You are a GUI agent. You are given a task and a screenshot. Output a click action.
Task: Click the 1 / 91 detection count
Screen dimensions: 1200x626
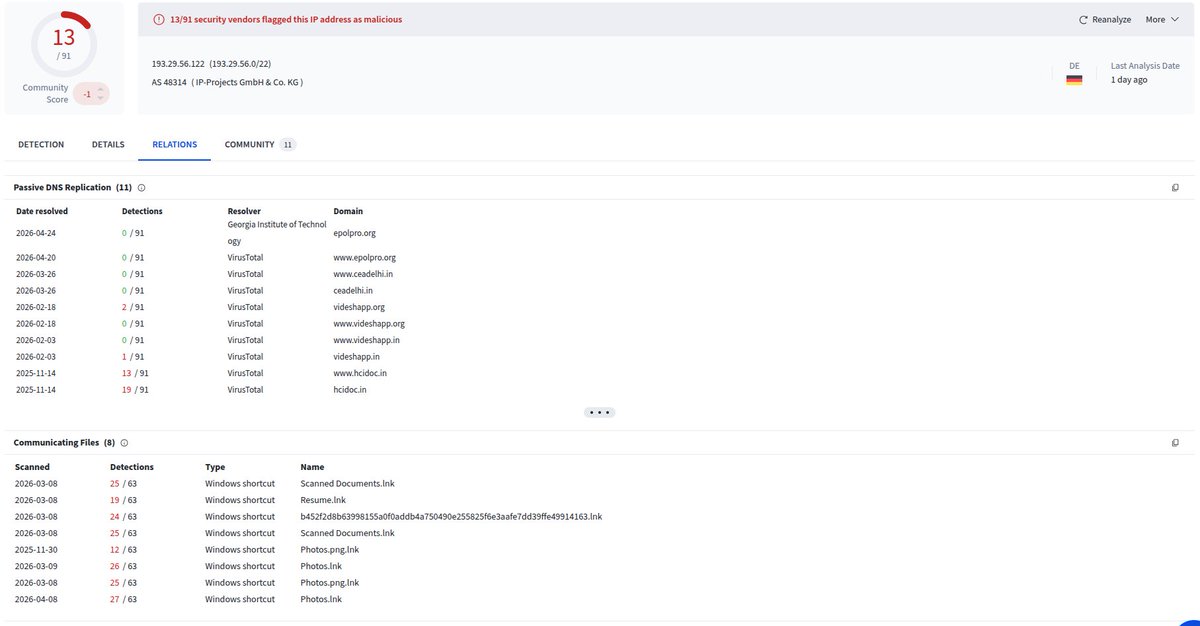[x=133, y=357]
